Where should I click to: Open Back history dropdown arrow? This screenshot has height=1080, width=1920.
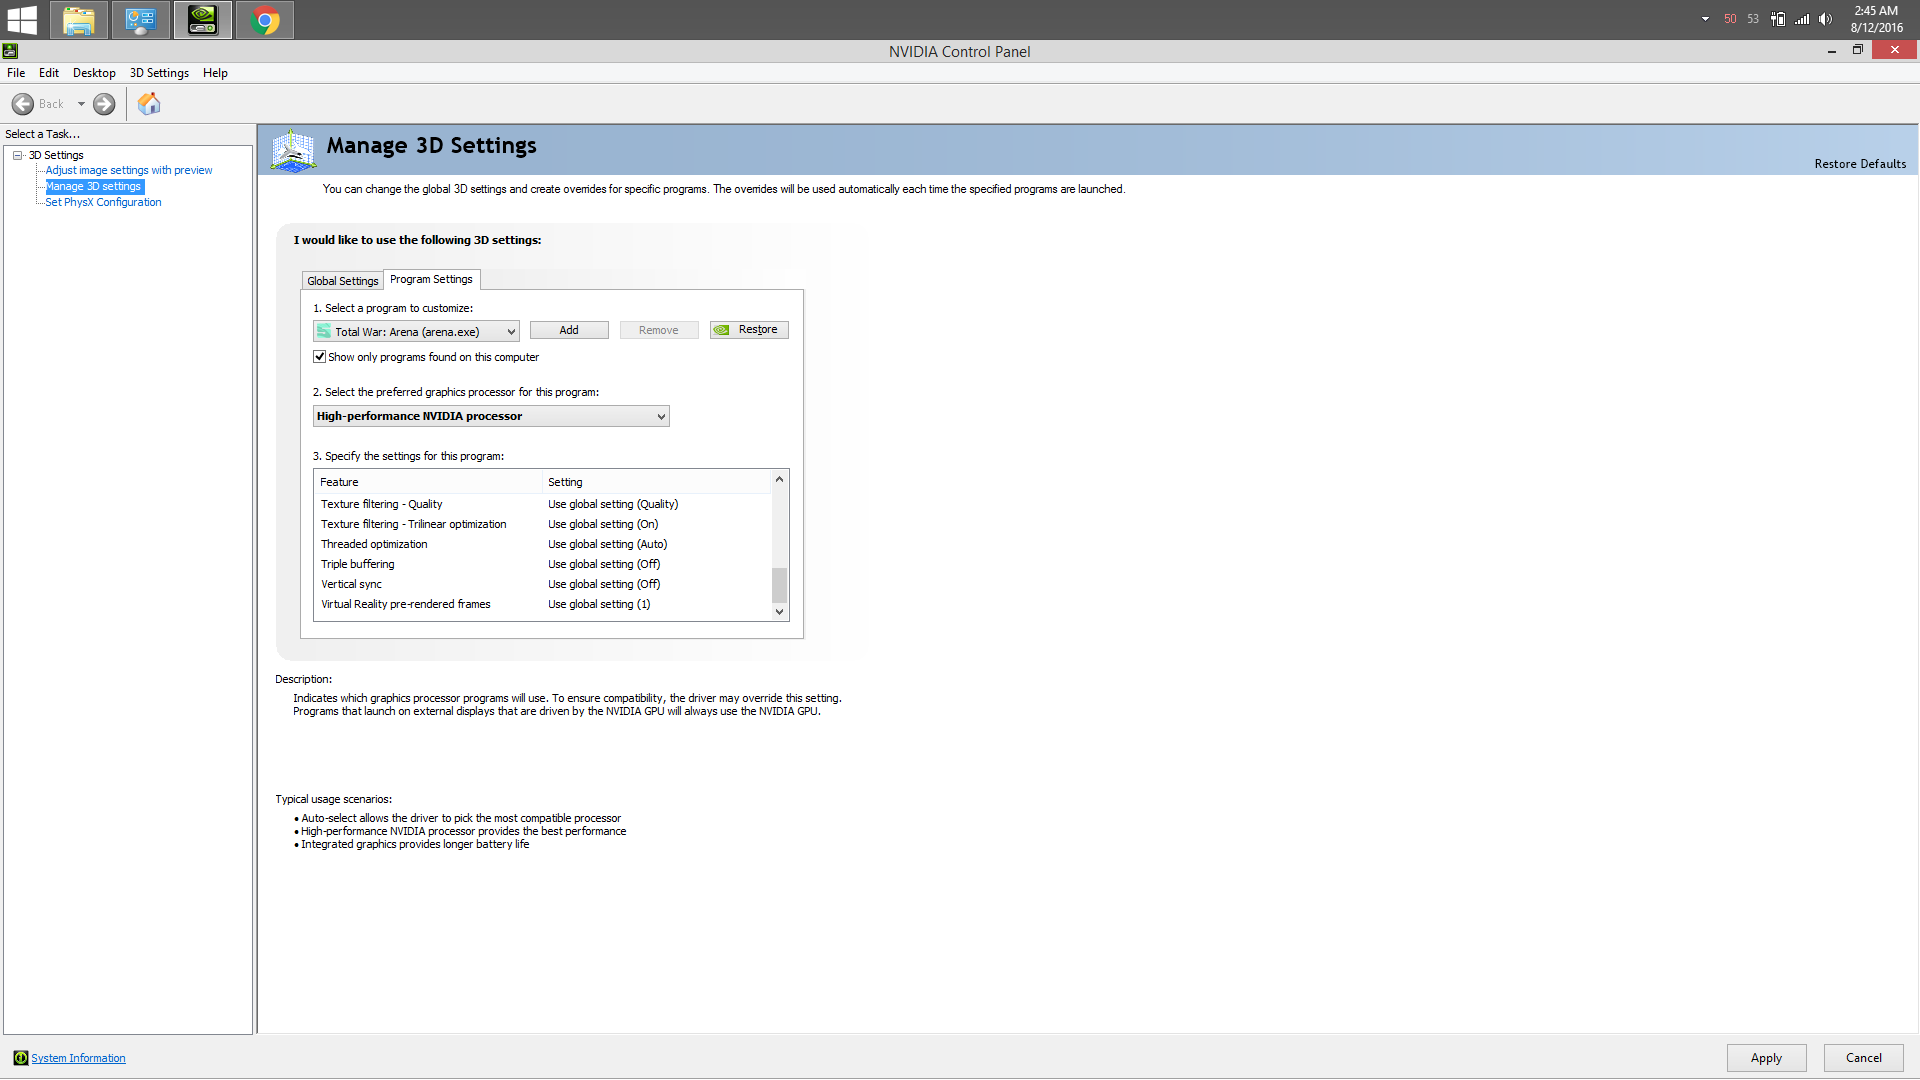click(81, 104)
